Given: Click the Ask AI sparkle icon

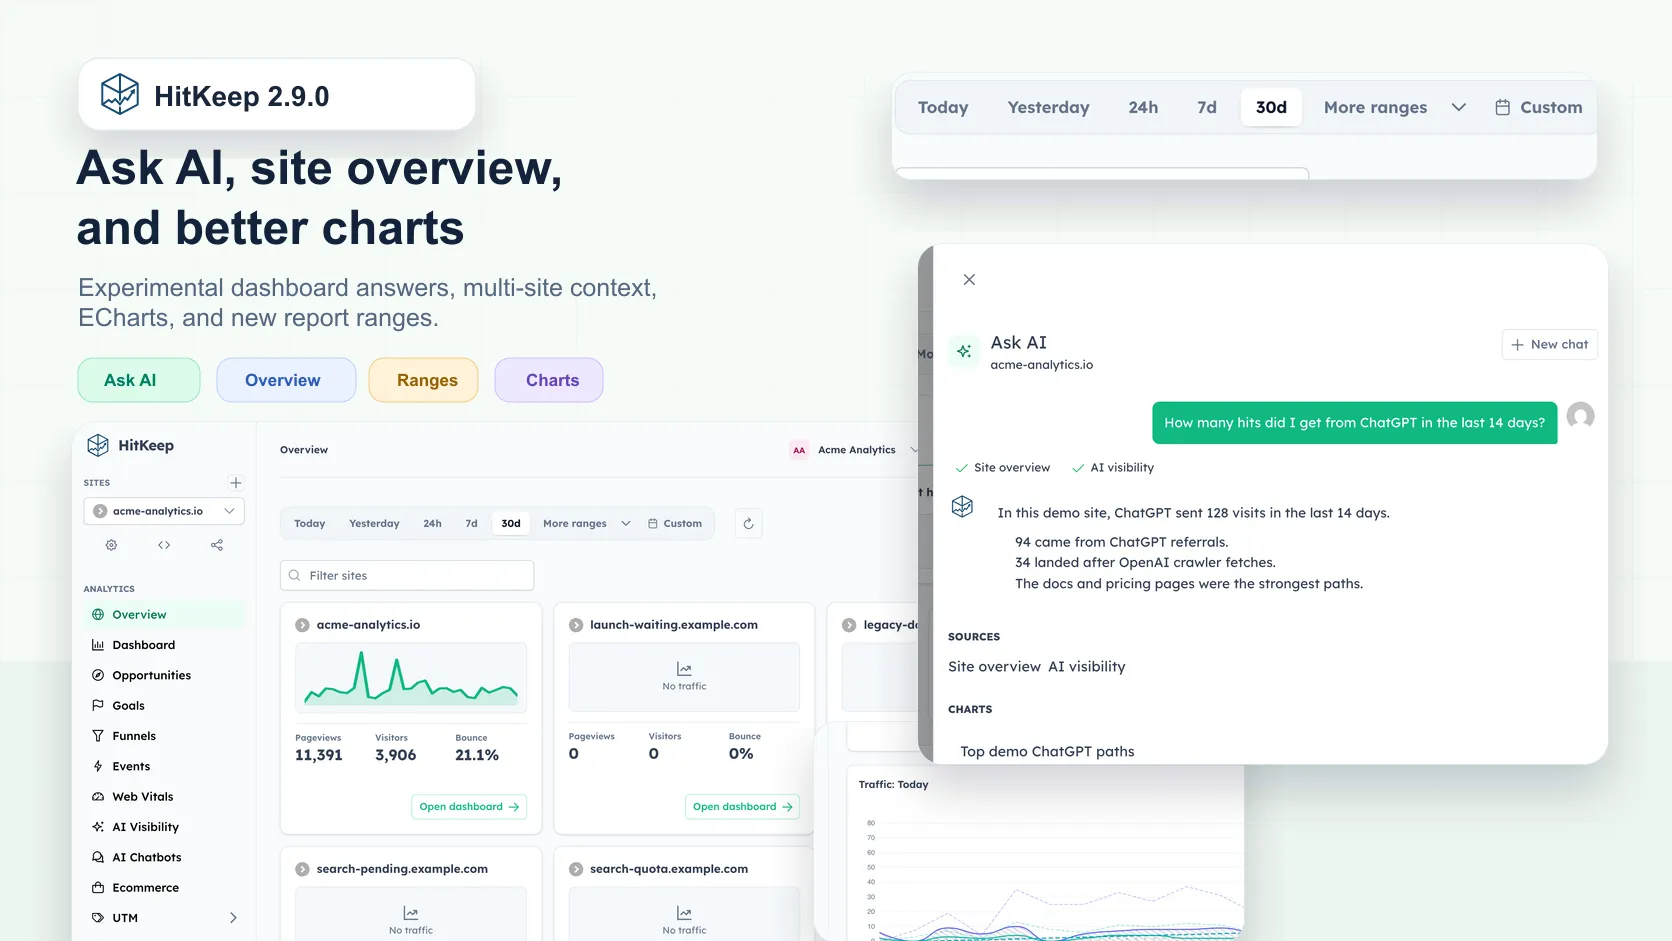Looking at the screenshot, I should 964,351.
